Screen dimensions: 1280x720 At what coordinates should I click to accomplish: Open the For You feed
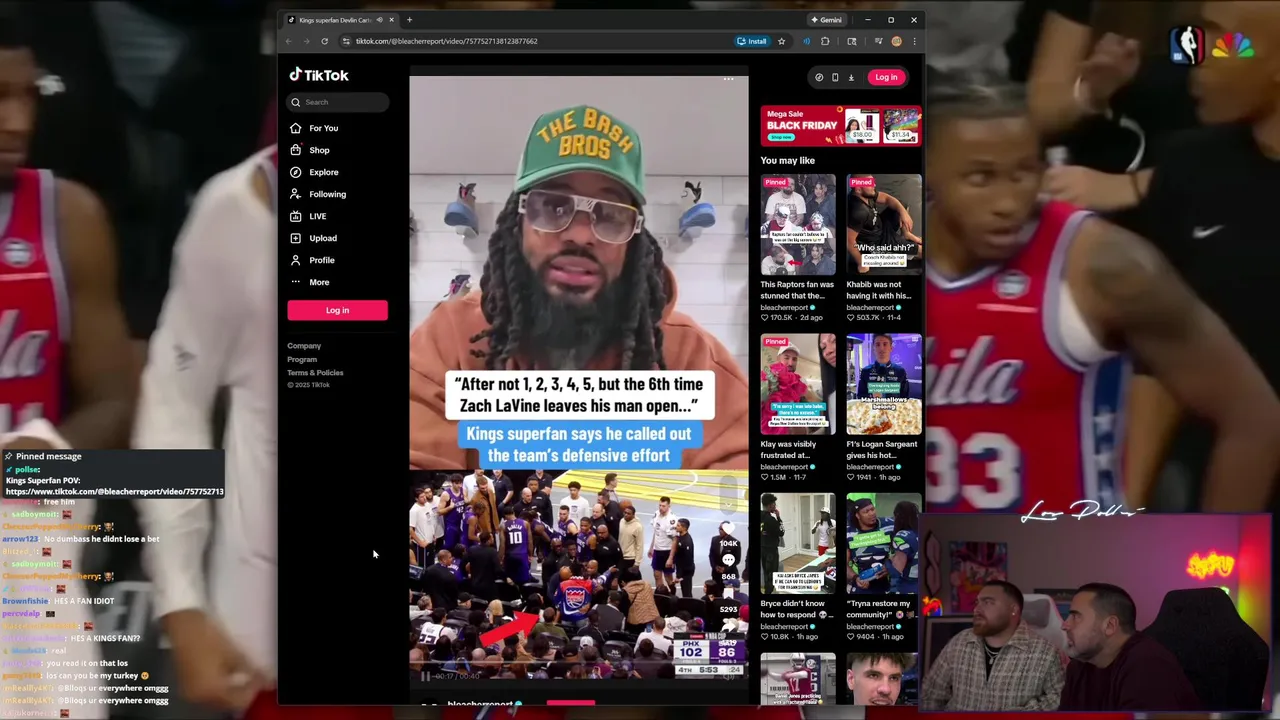(x=314, y=128)
